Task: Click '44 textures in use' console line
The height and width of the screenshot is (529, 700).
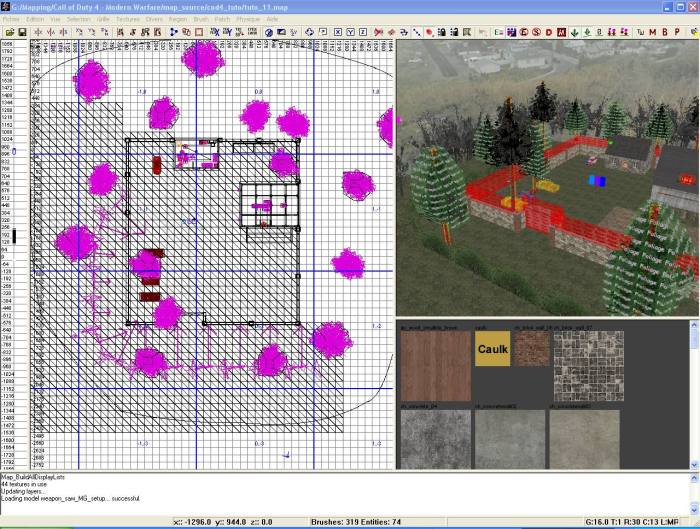Action: click(24, 484)
